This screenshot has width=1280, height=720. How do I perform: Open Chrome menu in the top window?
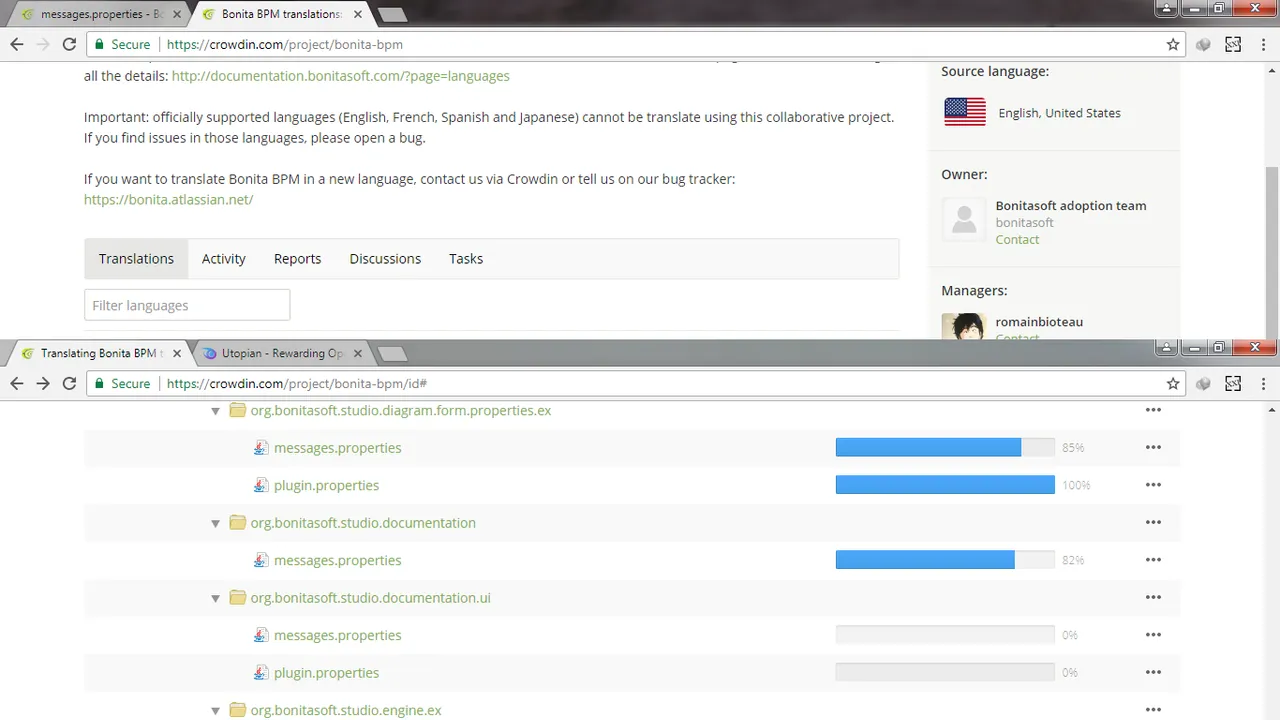[1263, 44]
